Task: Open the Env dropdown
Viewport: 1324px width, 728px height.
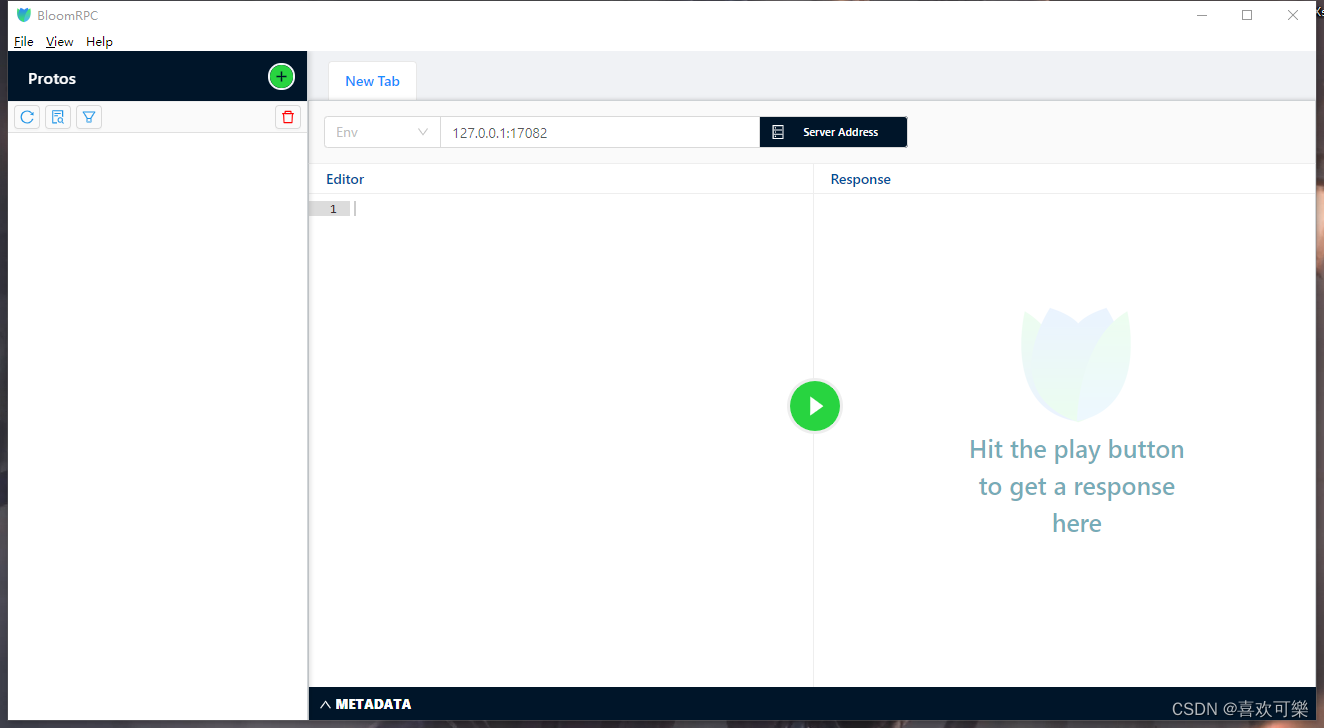Action: 382,132
